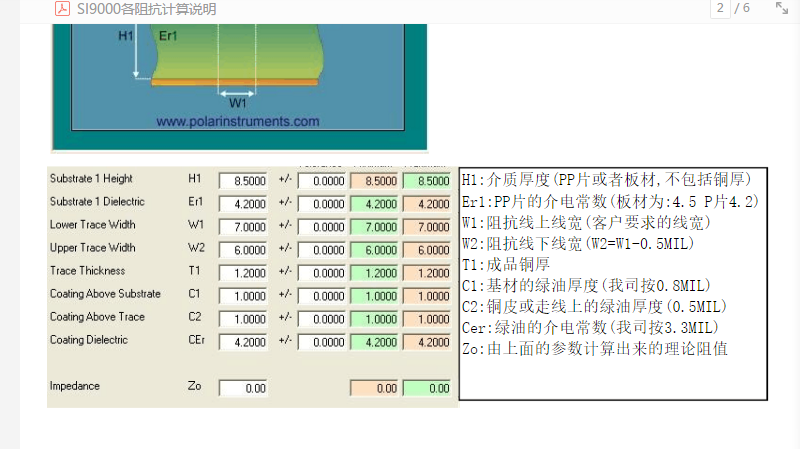Click the total page count / 6
Viewport: 800px width, 449px height.
click(x=742, y=8)
